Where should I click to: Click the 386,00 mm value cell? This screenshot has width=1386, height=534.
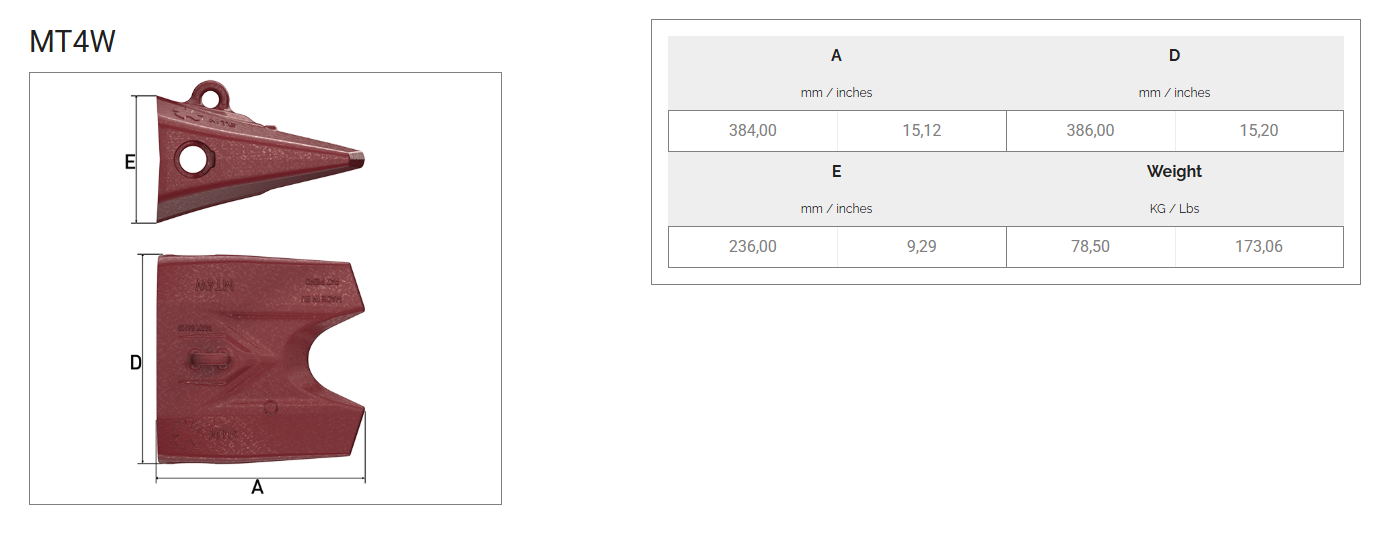(1090, 131)
